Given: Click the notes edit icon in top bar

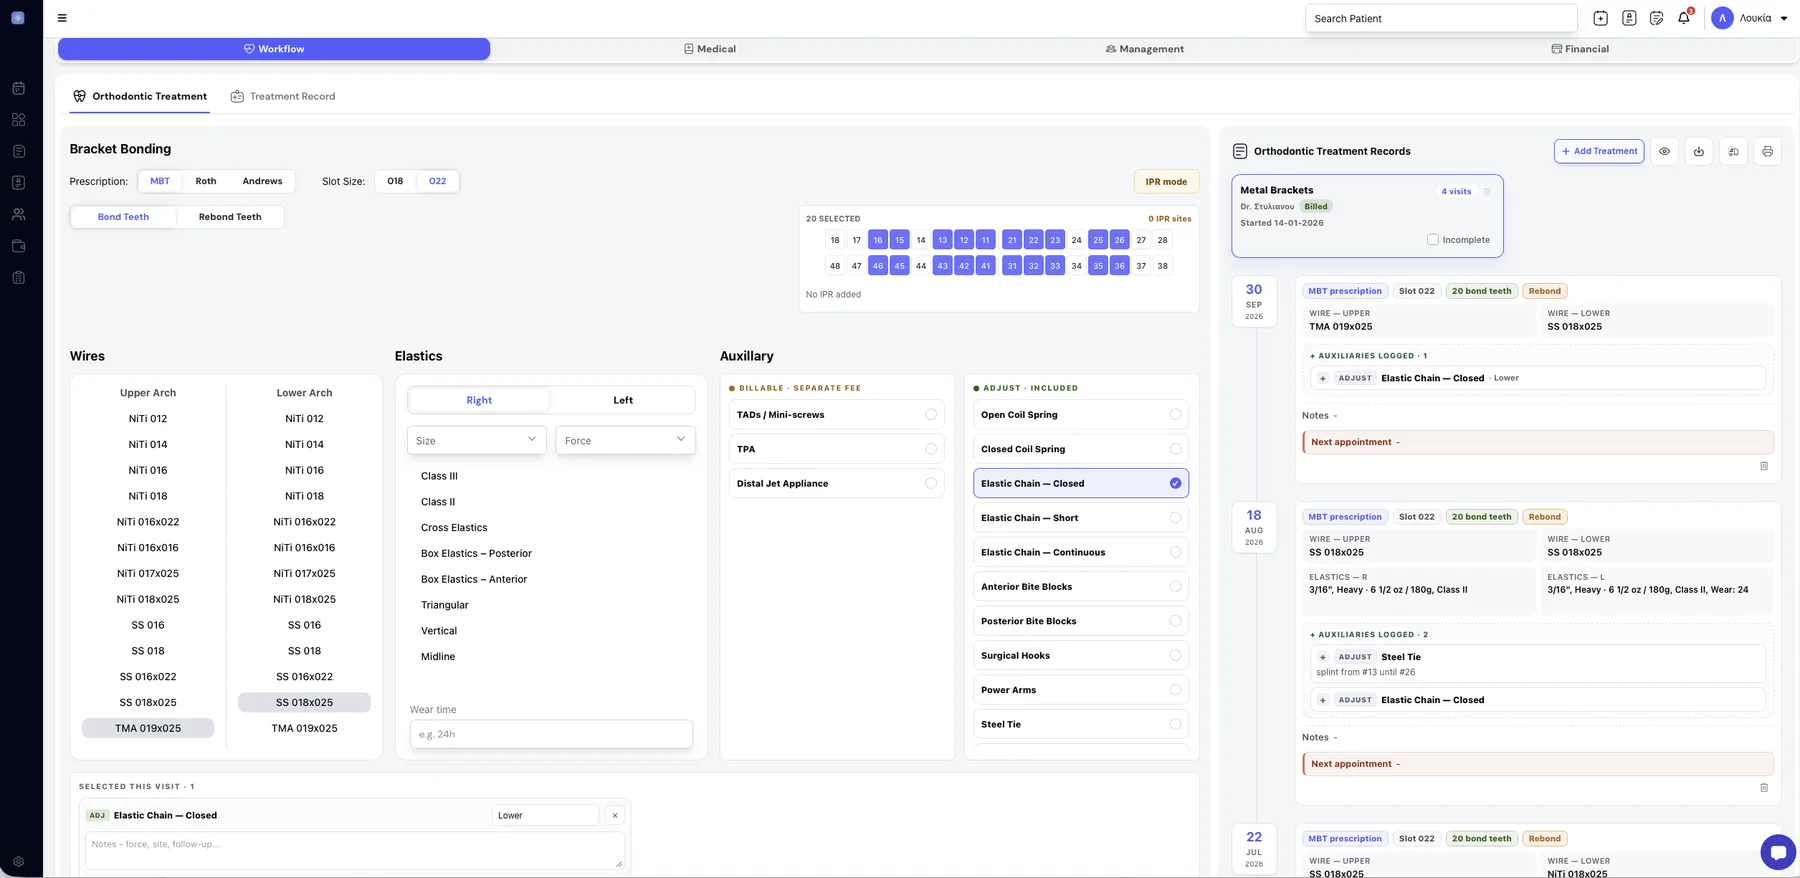Looking at the screenshot, I should click(1656, 18).
